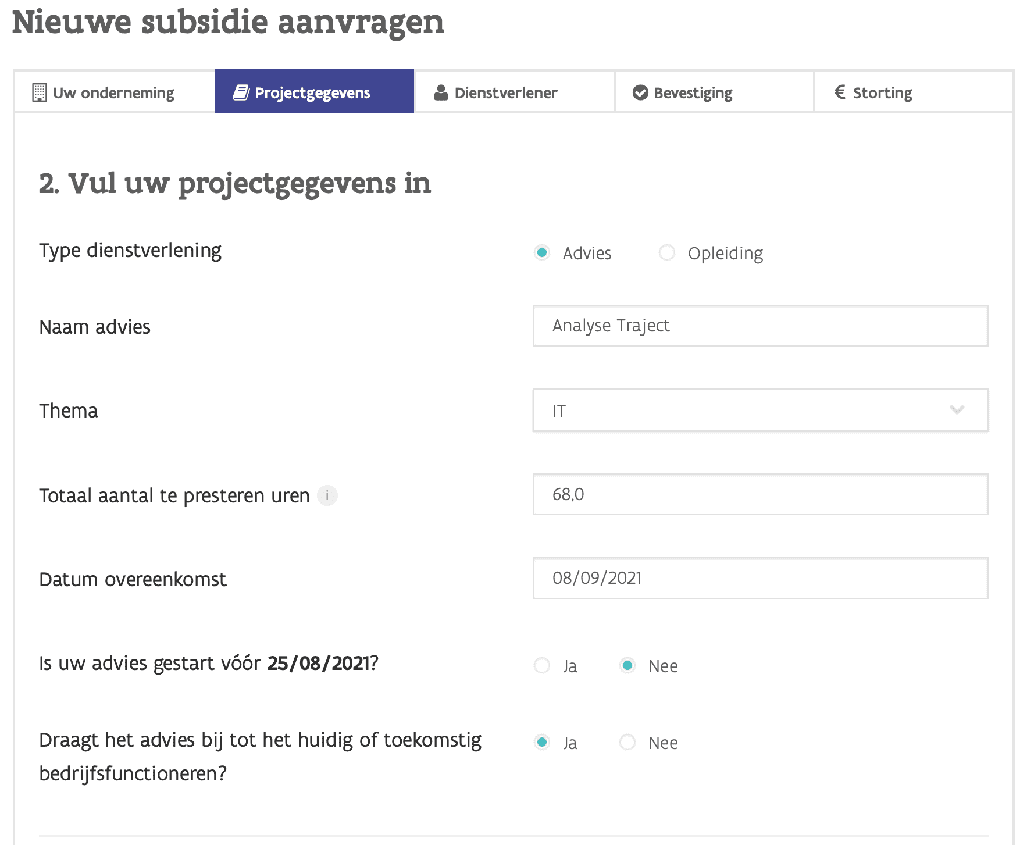This screenshot has width=1027, height=846.
Task: Choose Ja for advies gestart vóór 25/08/2021
Action: click(x=542, y=666)
